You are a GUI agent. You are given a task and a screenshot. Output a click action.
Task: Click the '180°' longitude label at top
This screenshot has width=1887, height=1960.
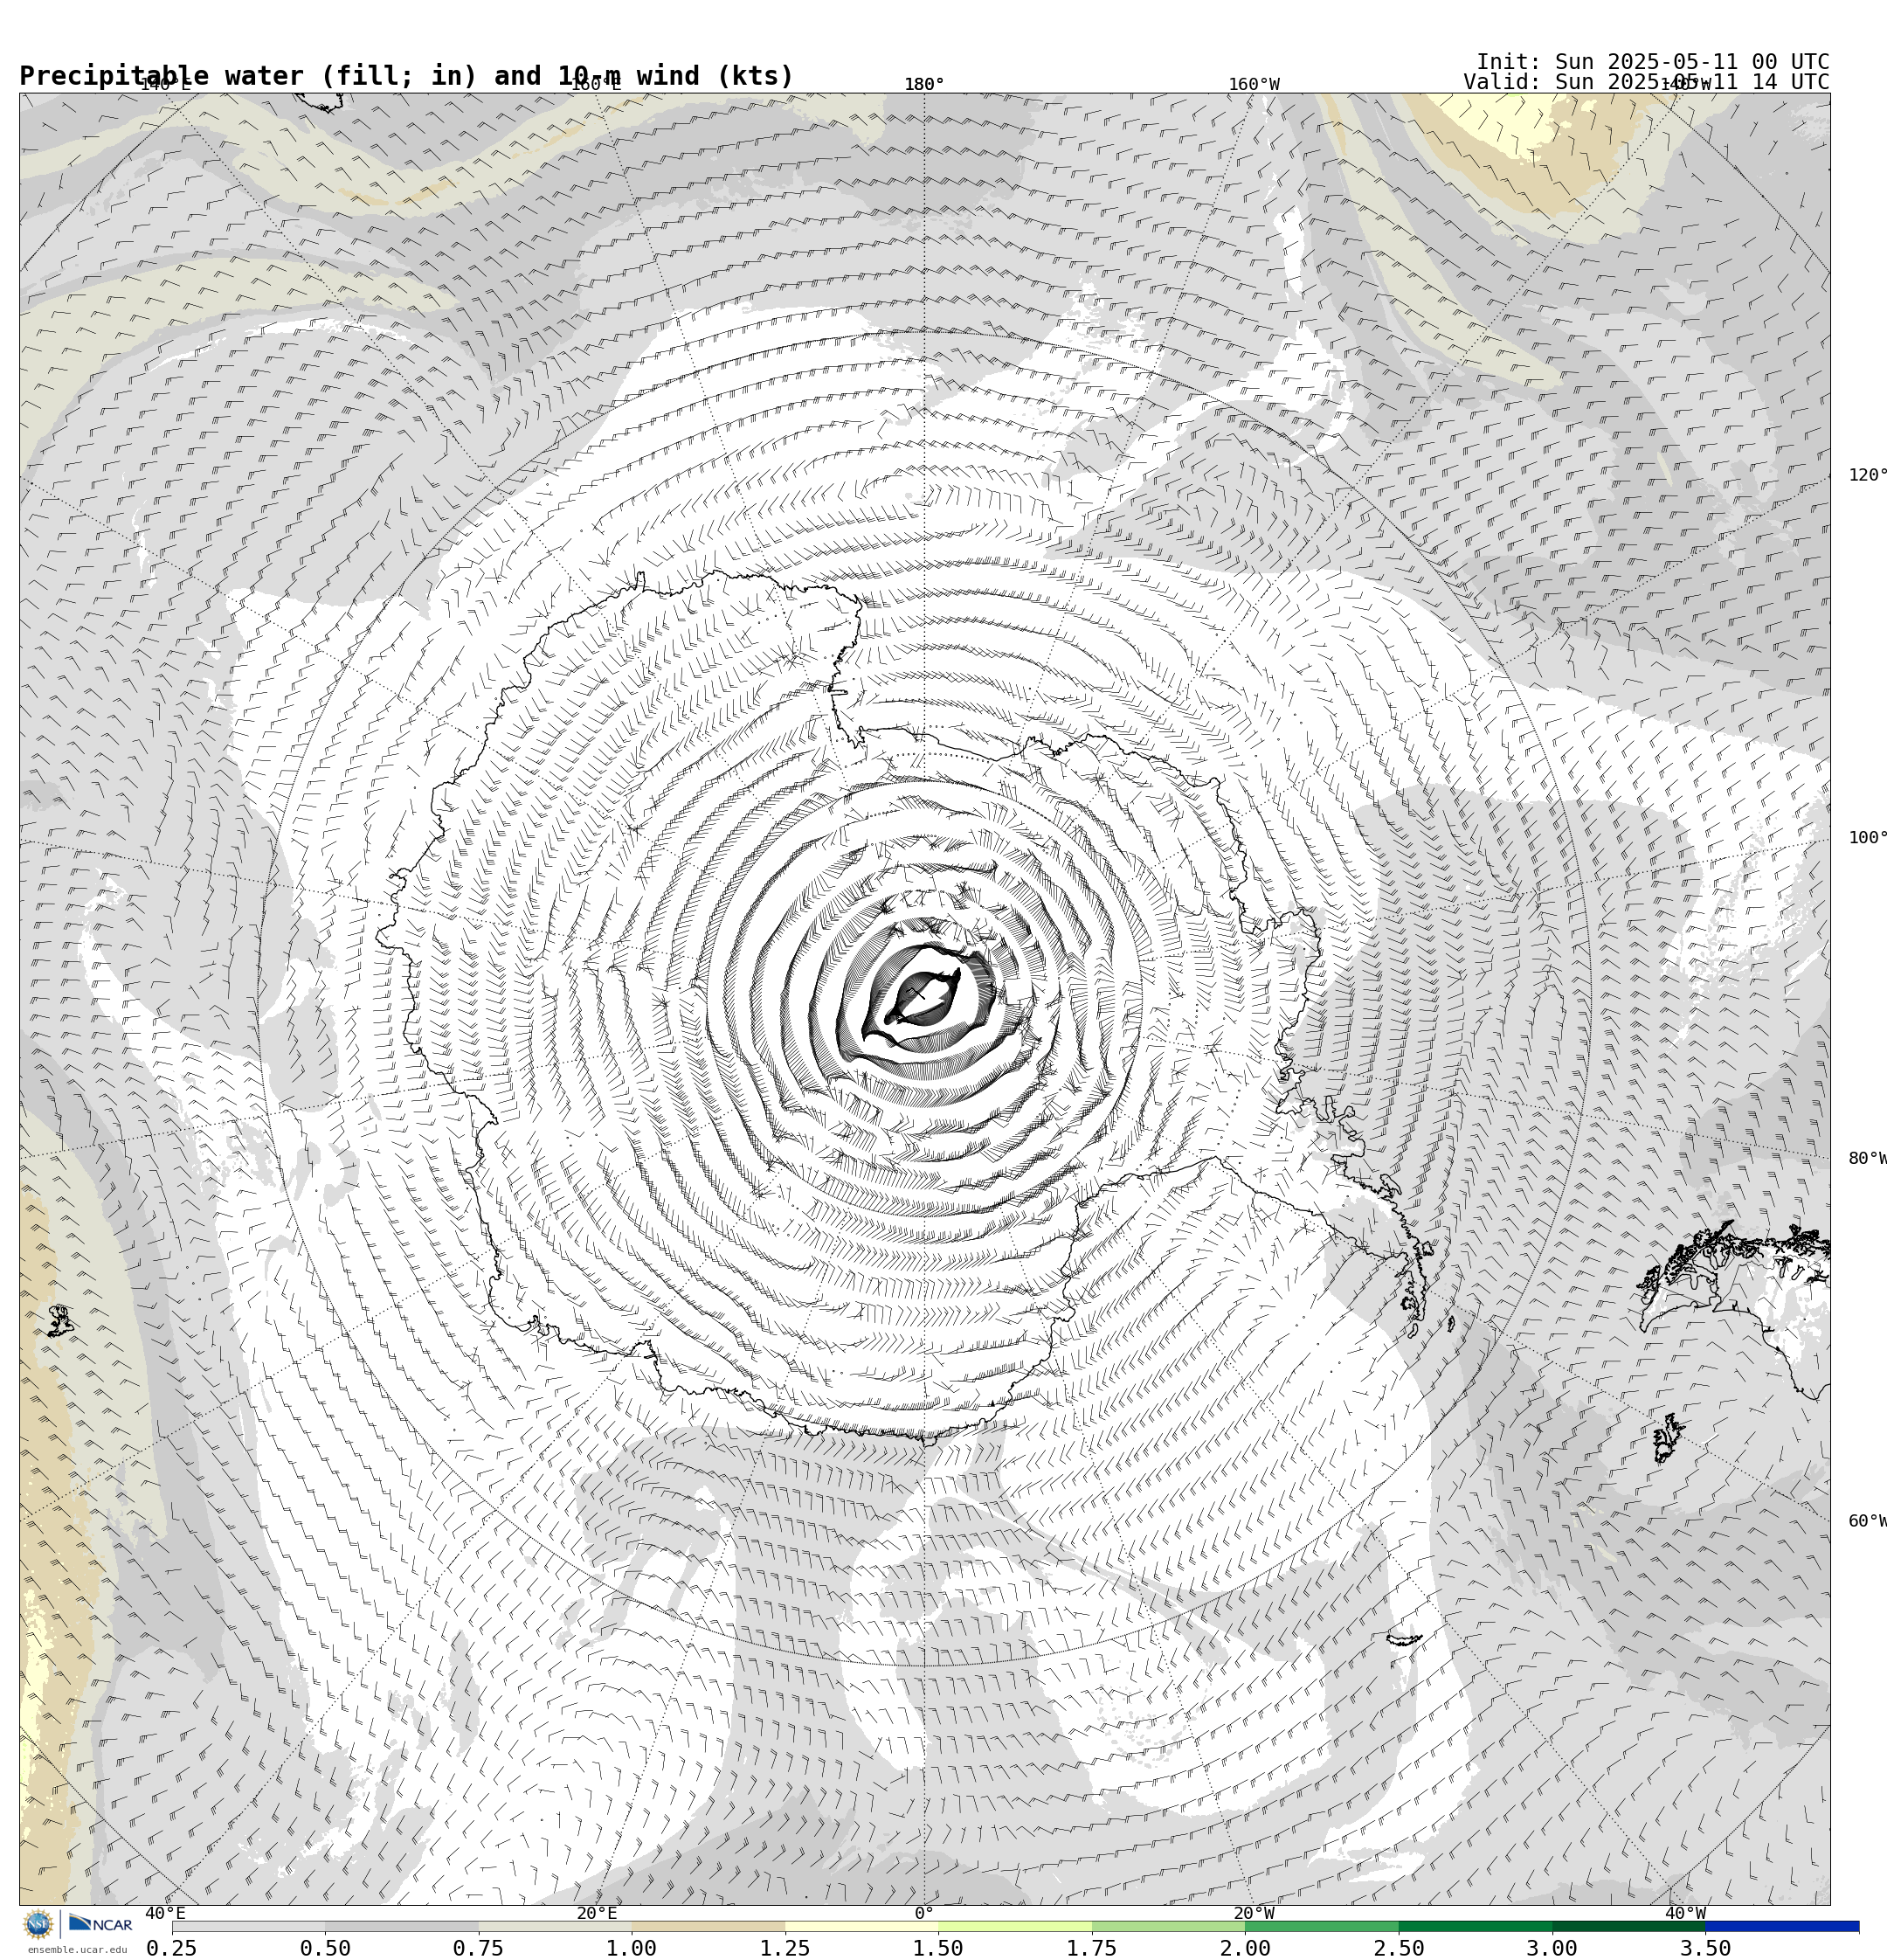coord(924,84)
